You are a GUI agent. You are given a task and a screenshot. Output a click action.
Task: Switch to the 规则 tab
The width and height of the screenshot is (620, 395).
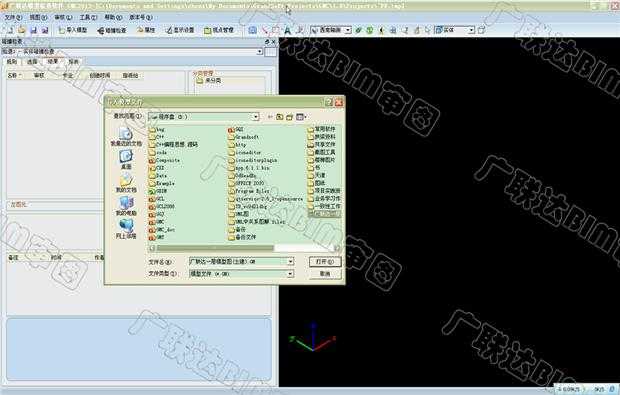[x=12, y=62]
